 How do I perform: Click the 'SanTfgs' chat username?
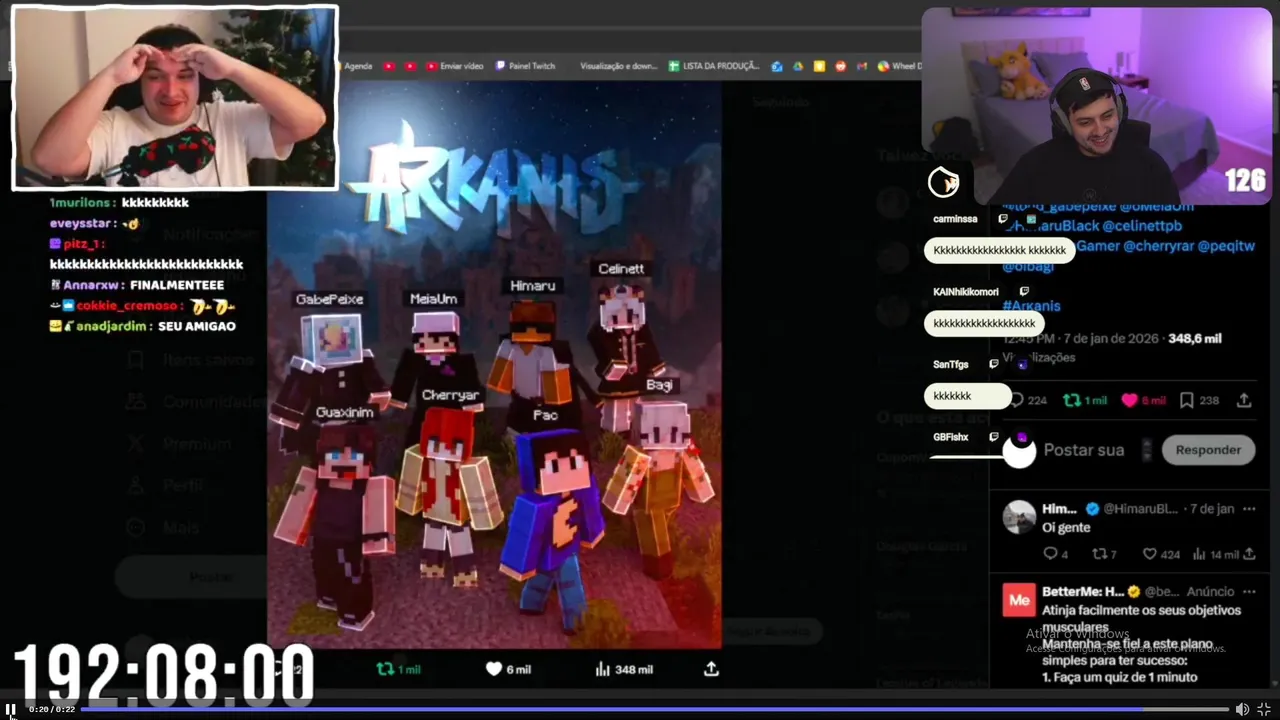950,365
